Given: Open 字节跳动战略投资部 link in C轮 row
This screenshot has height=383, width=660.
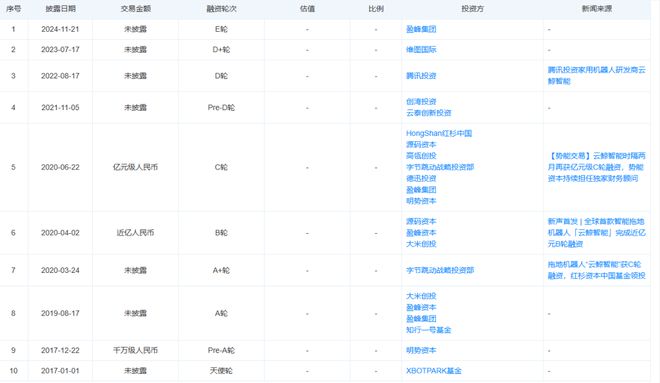Looking at the screenshot, I should click(440, 167).
